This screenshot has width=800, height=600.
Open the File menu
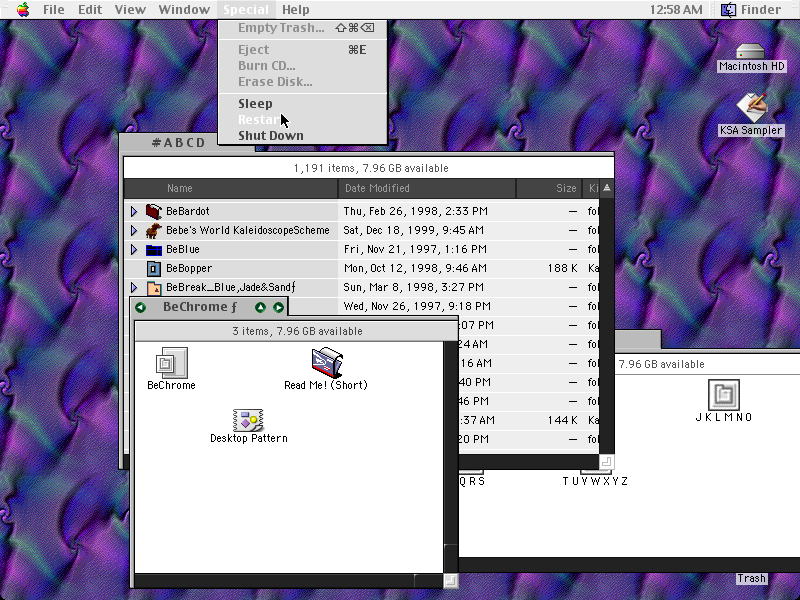(x=54, y=10)
